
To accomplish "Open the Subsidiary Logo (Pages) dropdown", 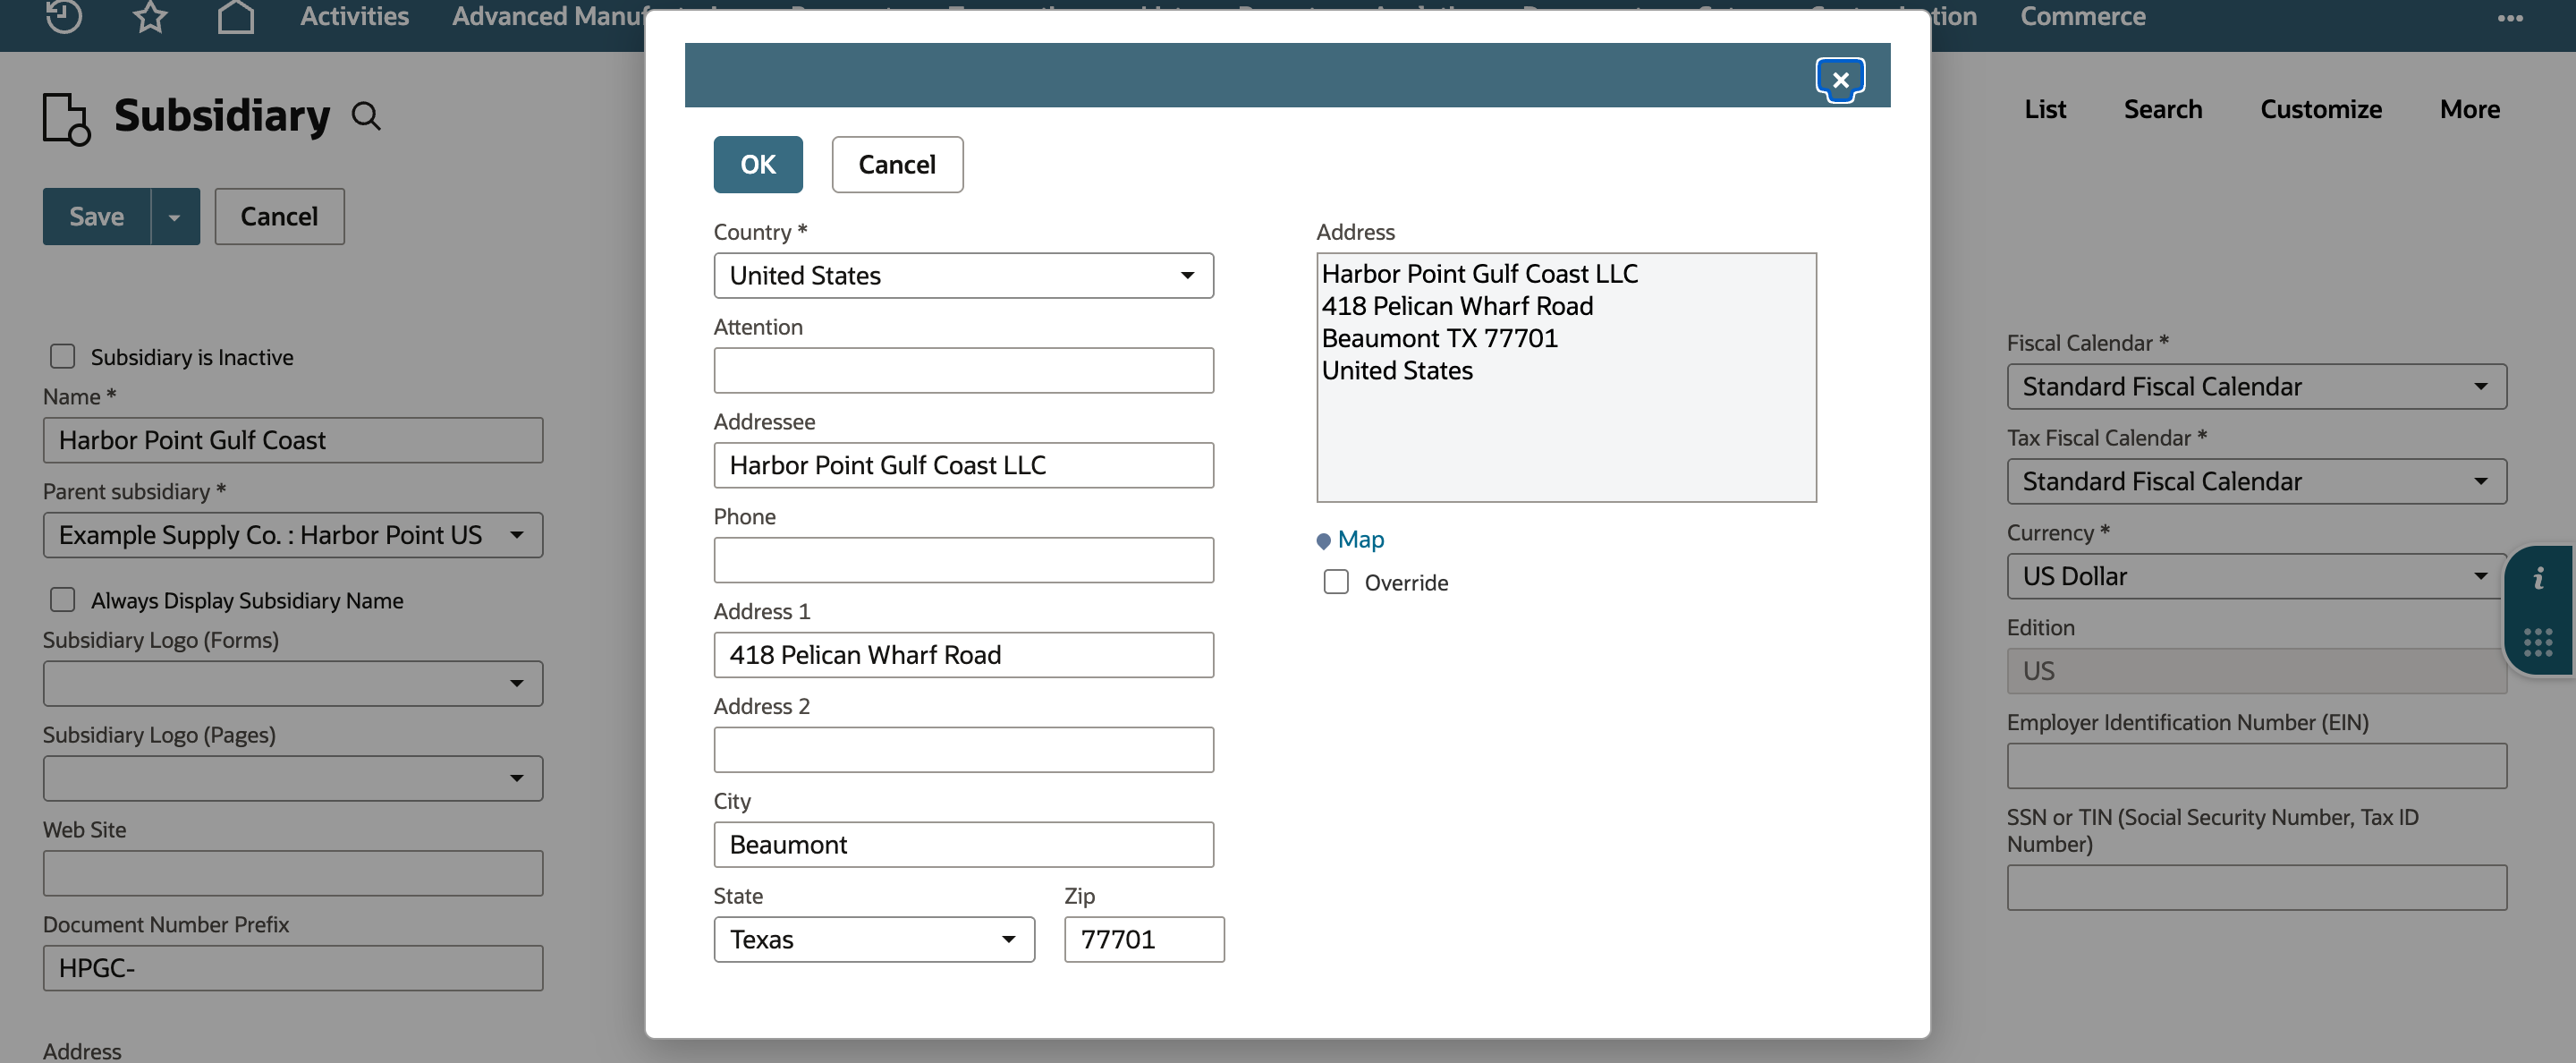I will coord(293,778).
